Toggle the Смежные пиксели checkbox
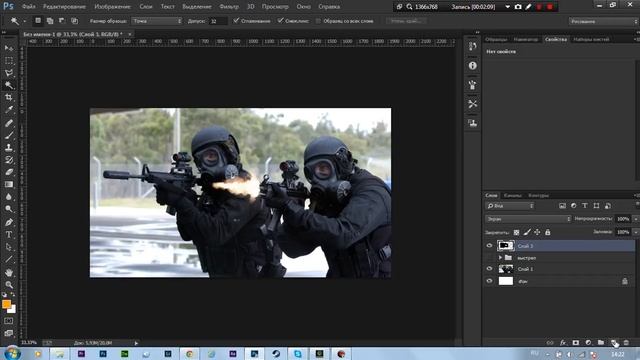640x360 pixels. [x=280, y=20]
